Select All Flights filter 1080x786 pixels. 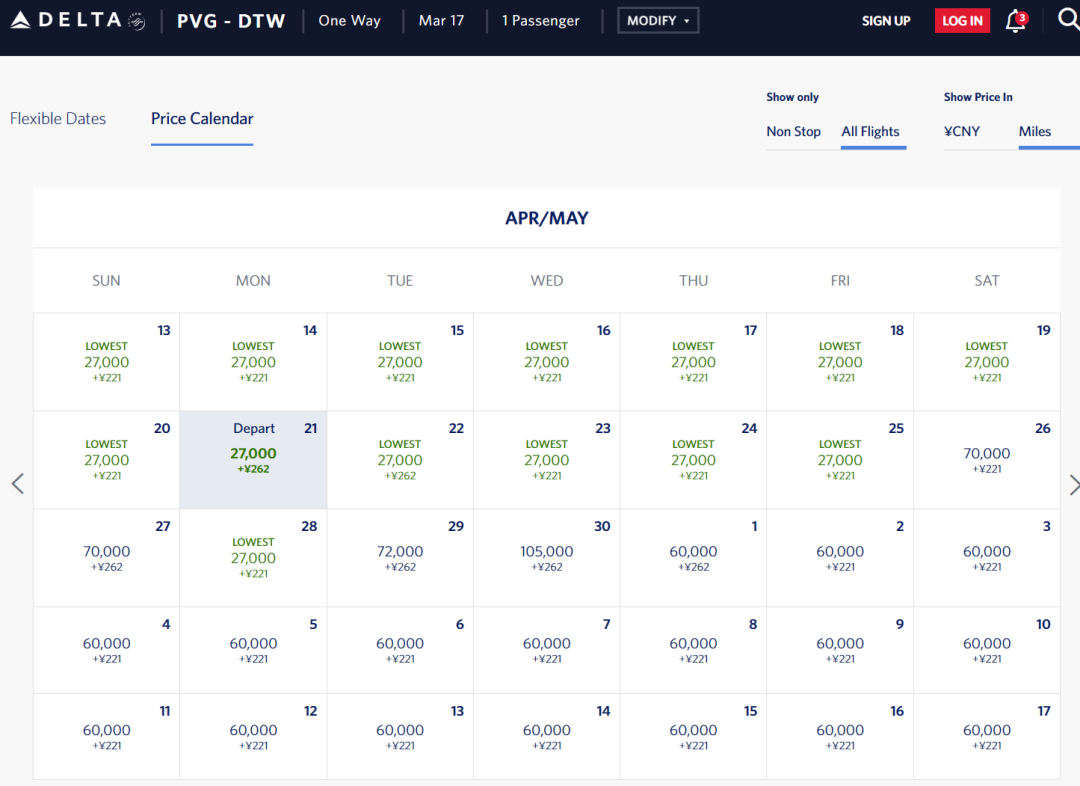click(871, 132)
